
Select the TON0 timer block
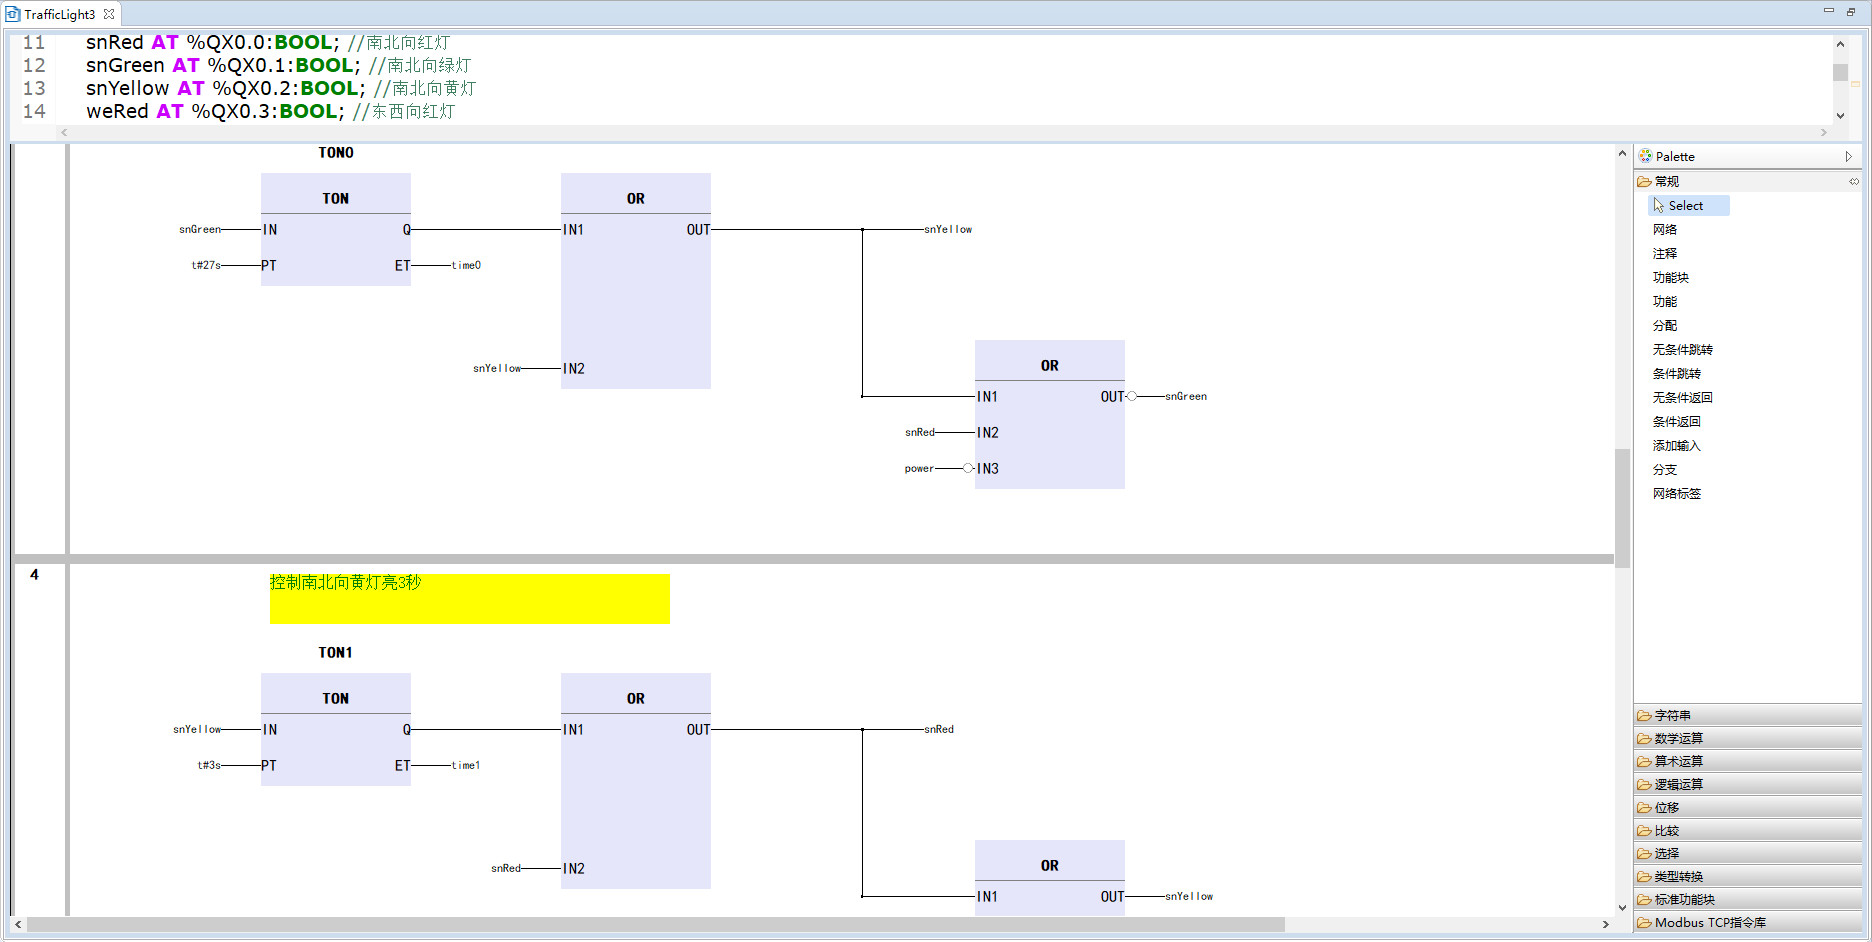[335, 230]
